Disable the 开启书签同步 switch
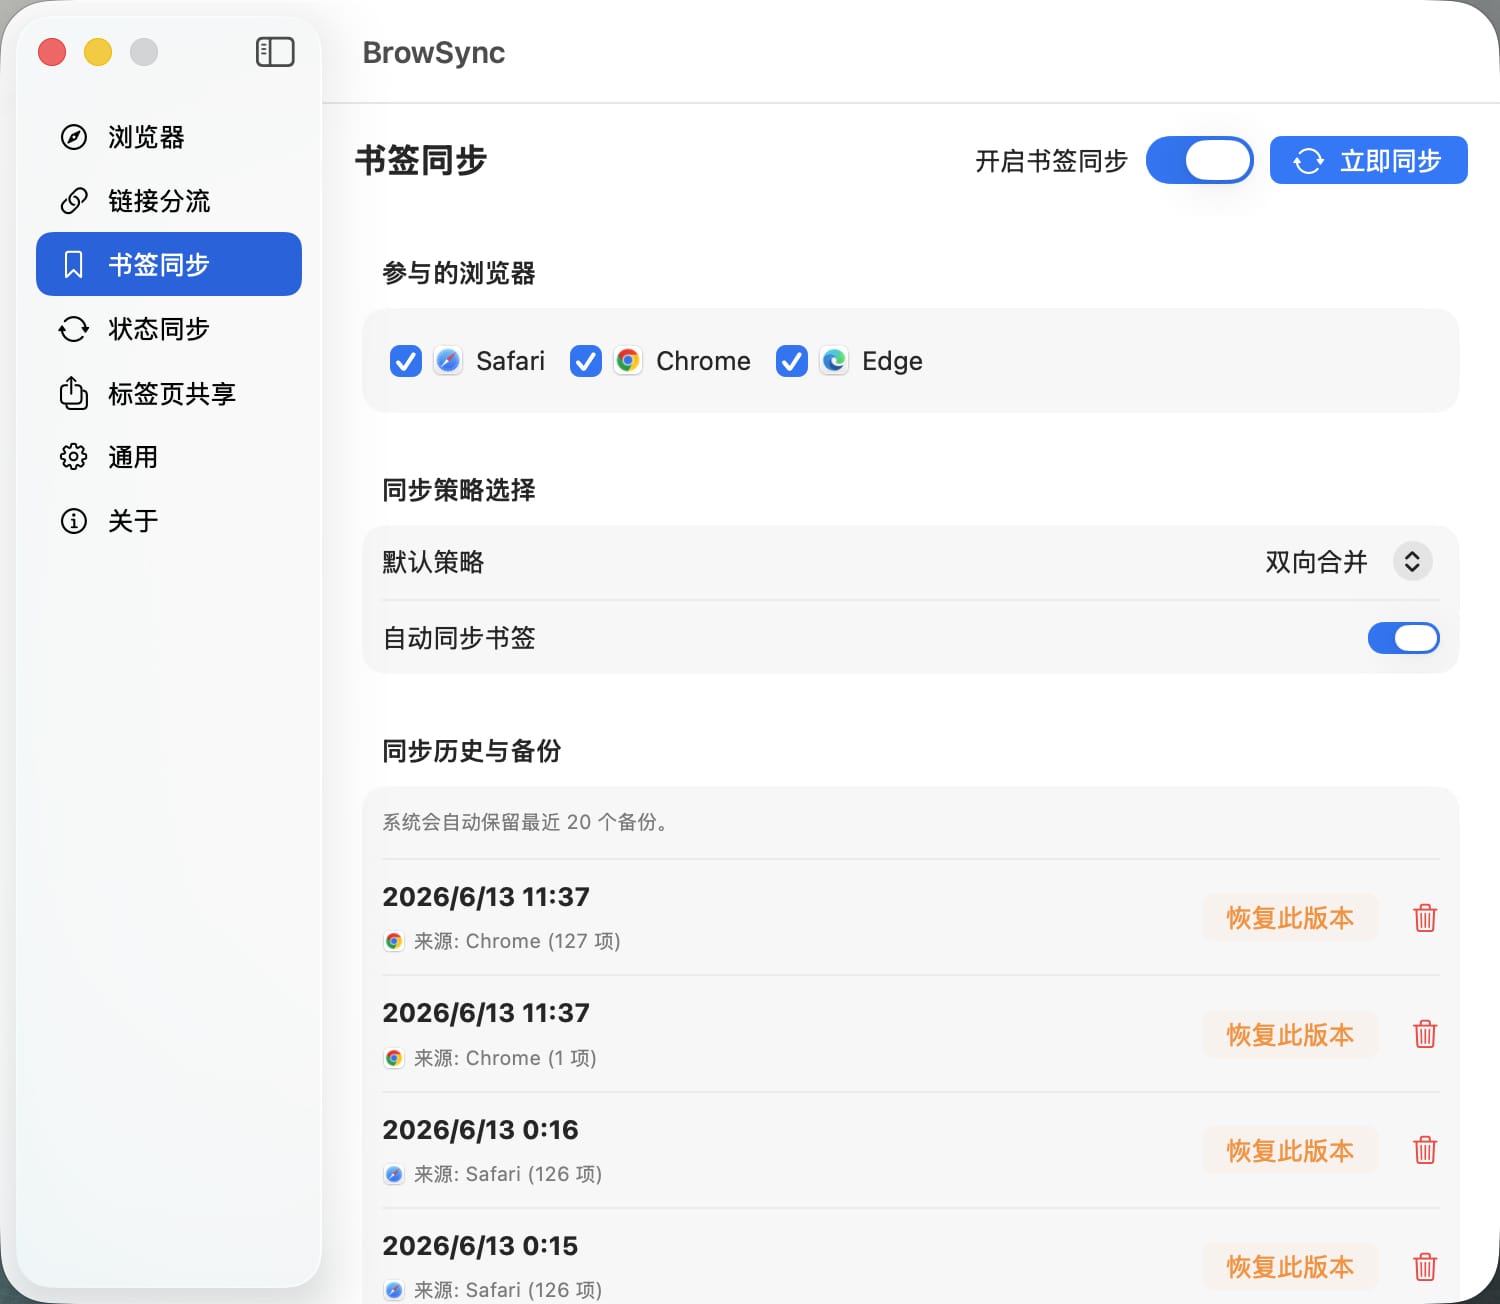This screenshot has width=1500, height=1304. pyautogui.click(x=1200, y=160)
